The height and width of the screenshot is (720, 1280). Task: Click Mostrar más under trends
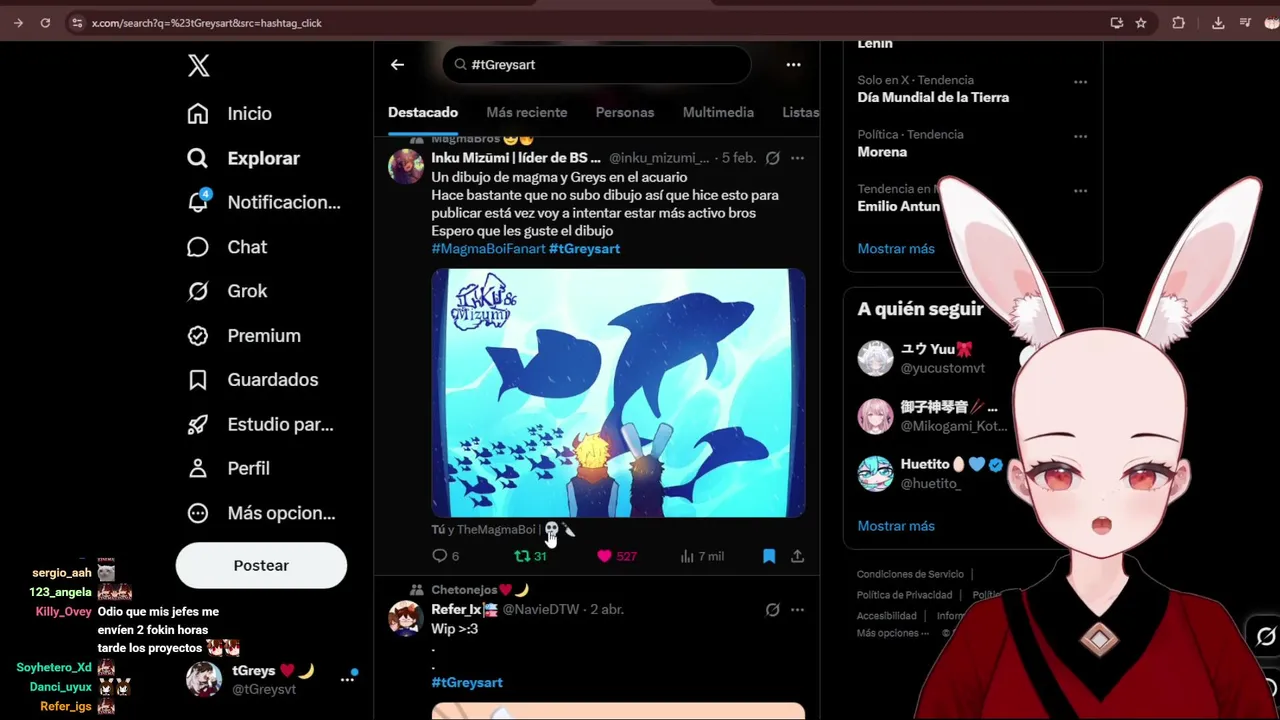[x=896, y=248]
